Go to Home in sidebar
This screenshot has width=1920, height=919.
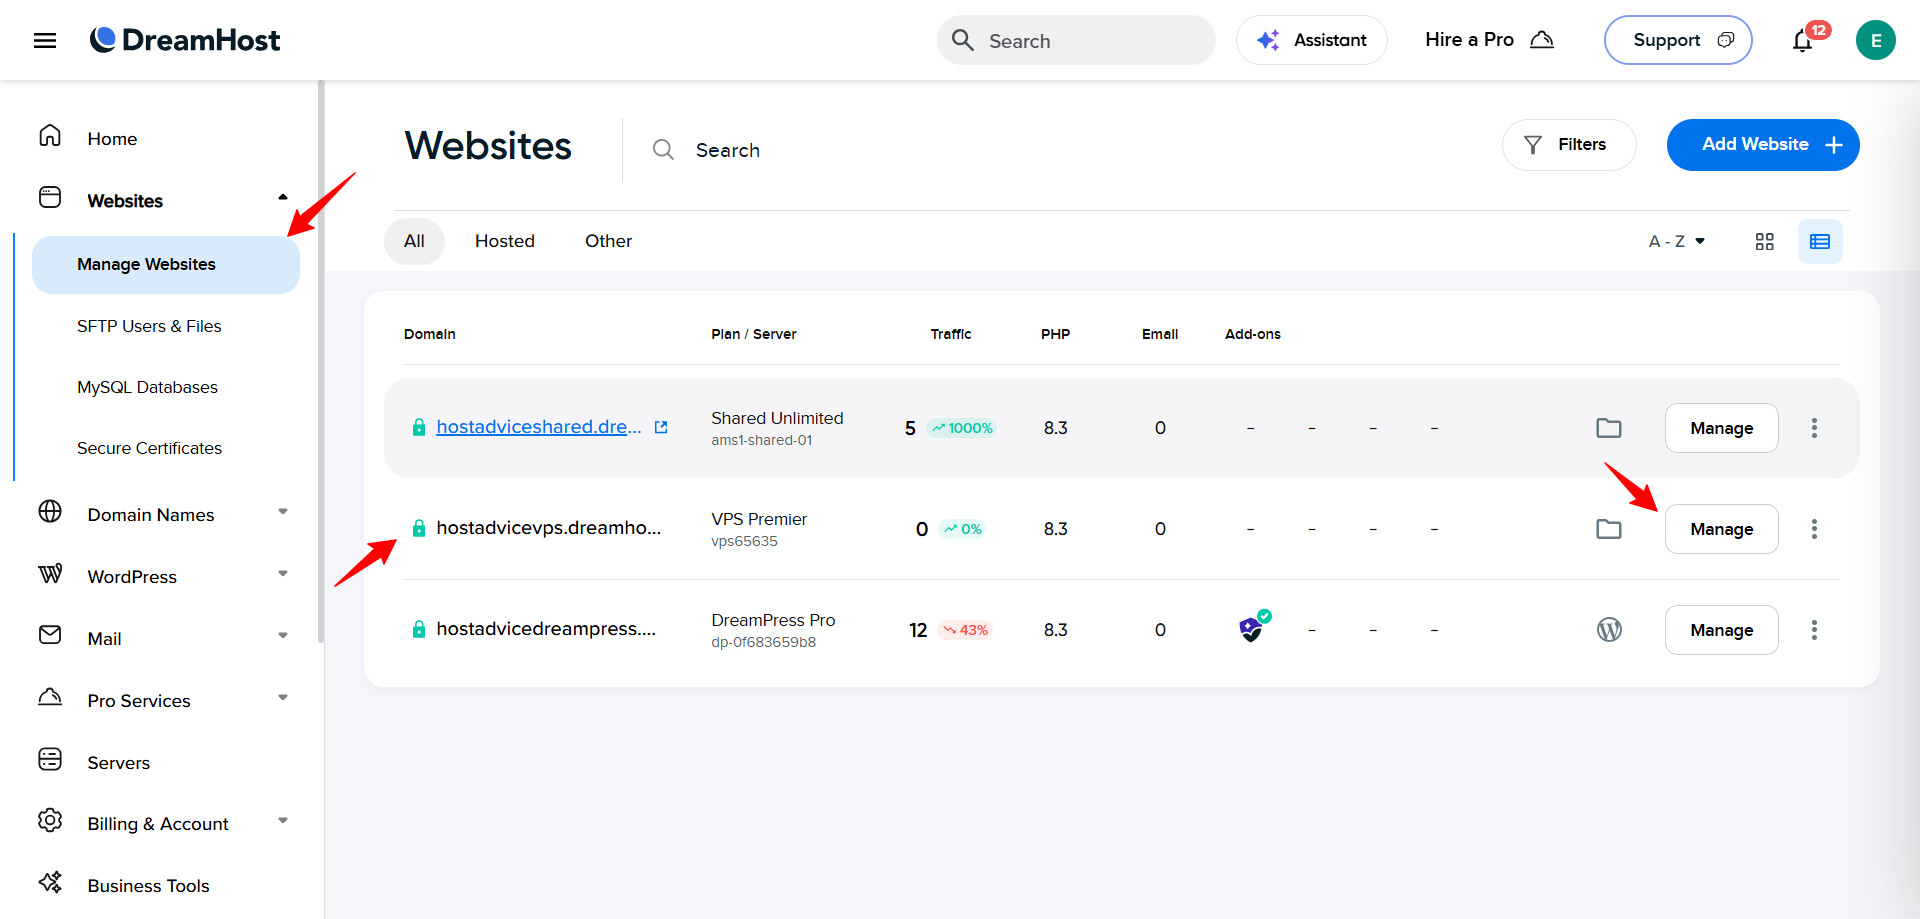point(112,139)
